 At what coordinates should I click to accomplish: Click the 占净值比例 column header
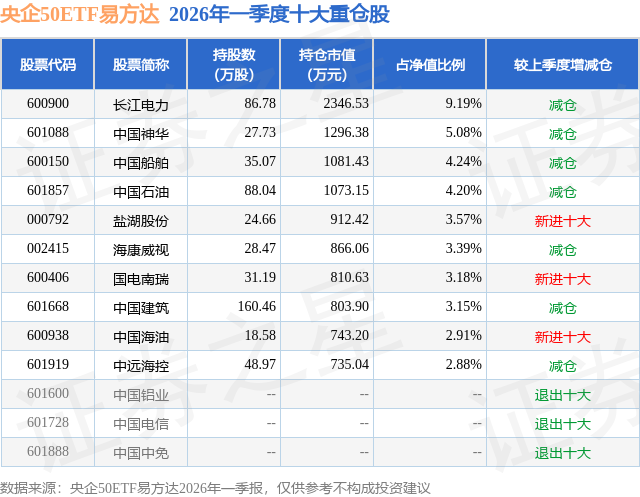[x=430, y=64]
